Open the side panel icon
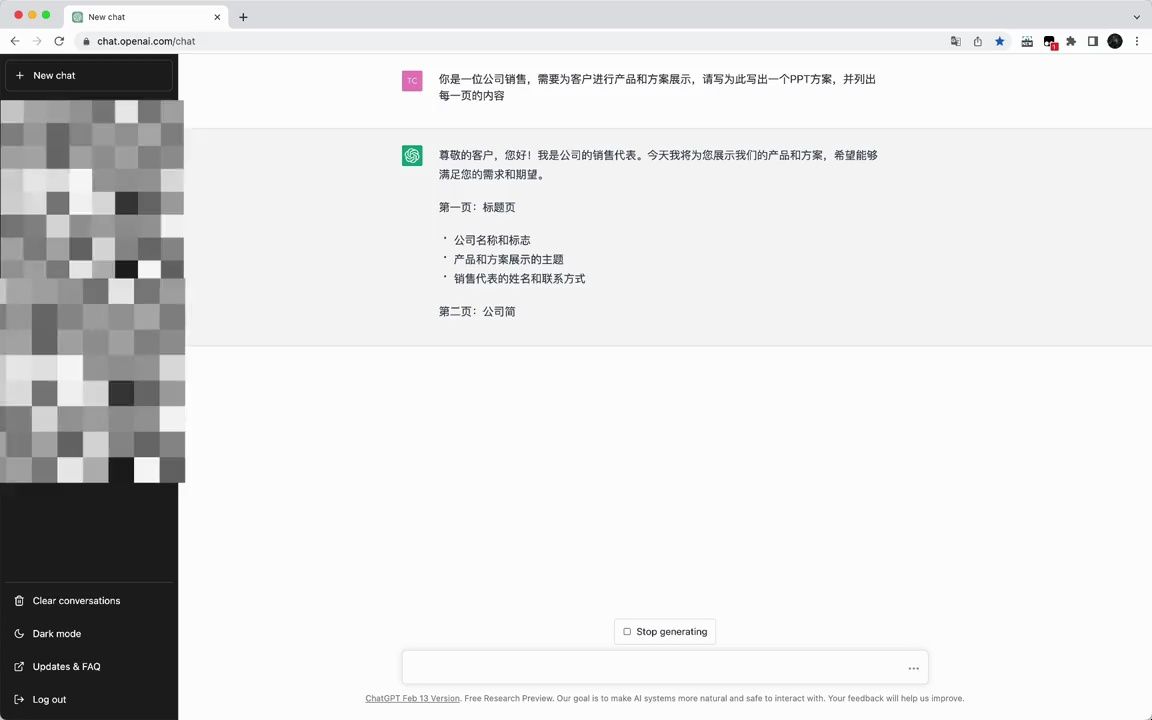This screenshot has height=720, width=1152. pyautogui.click(x=1093, y=41)
